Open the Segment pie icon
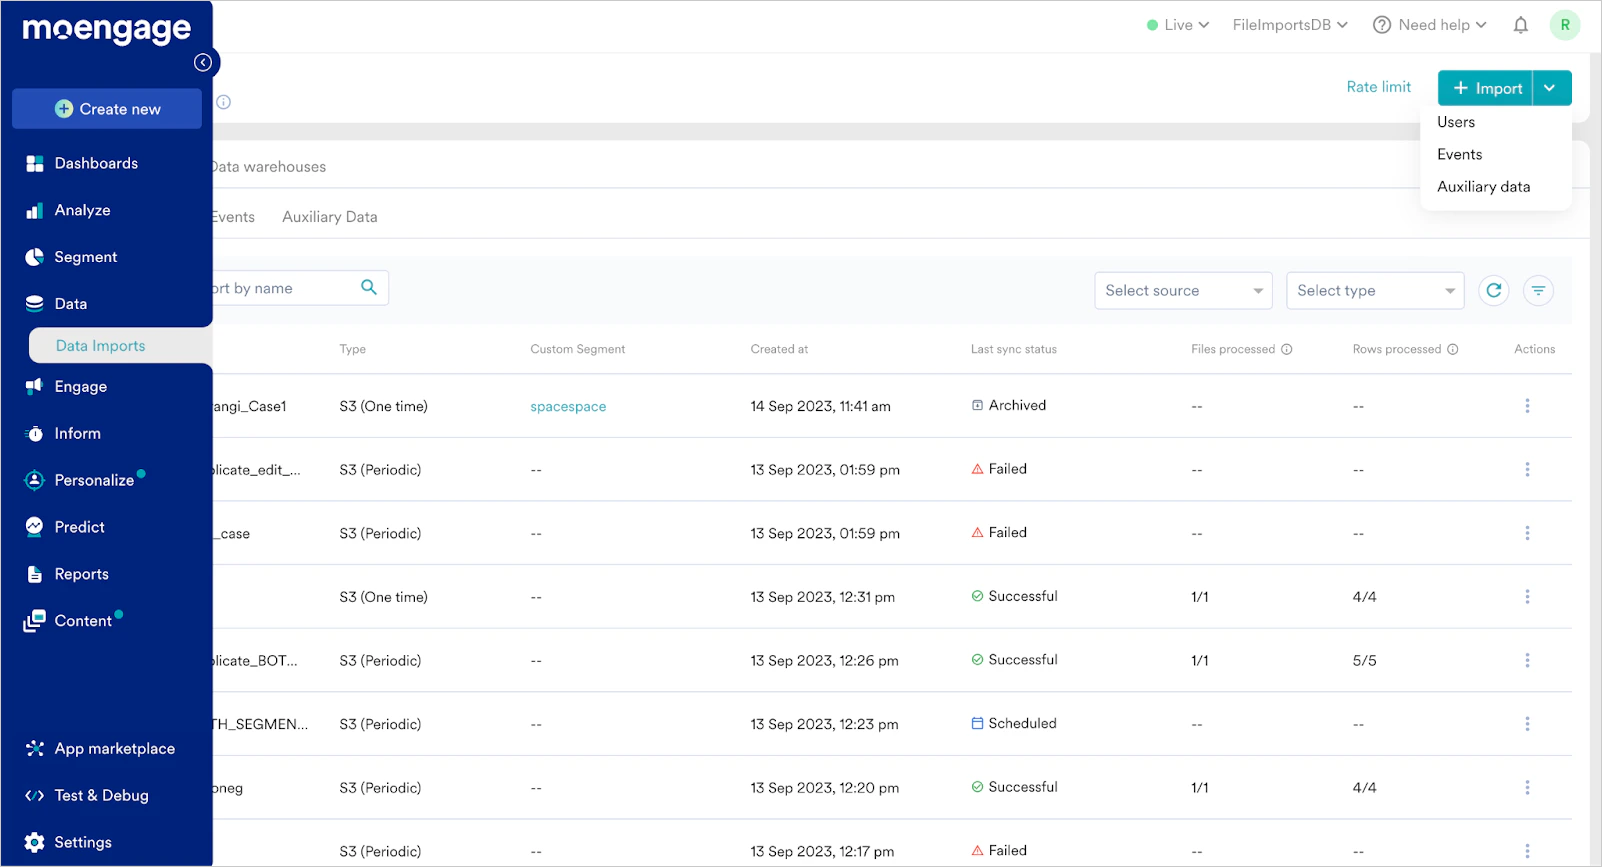 point(35,257)
